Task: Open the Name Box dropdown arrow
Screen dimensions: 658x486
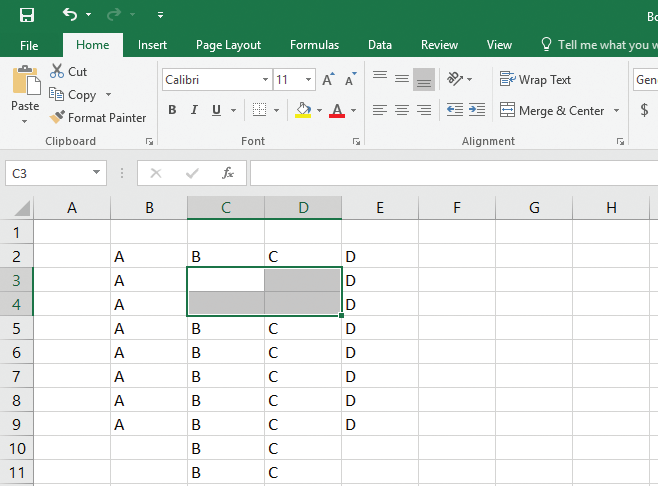Action: (97, 172)
